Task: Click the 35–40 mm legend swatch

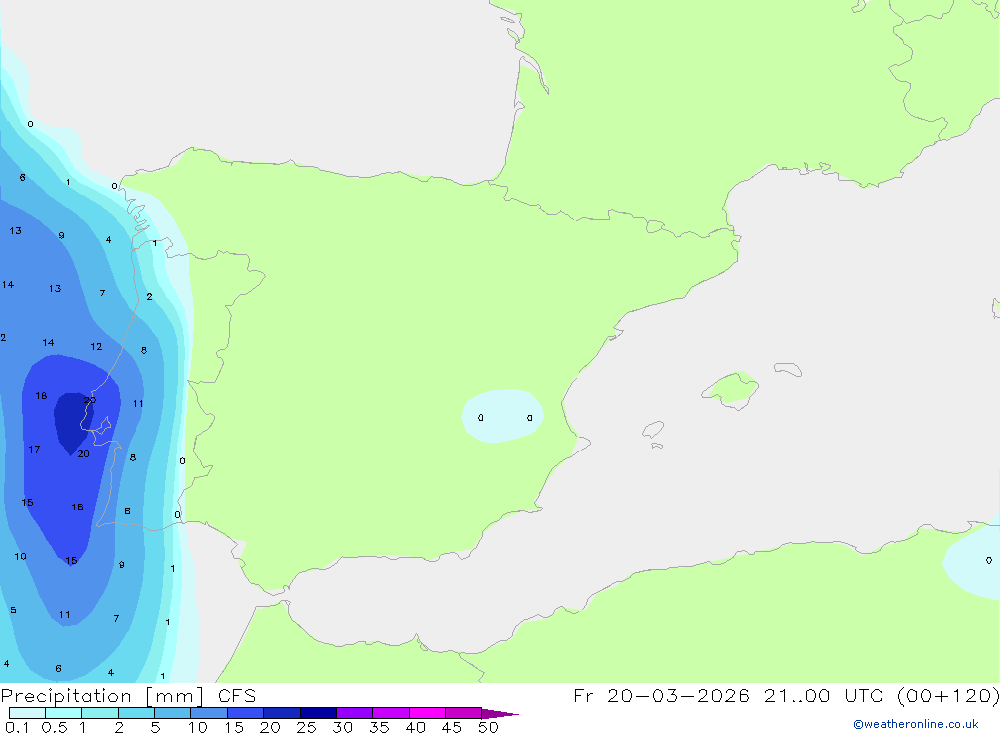Action: (390, 713)
